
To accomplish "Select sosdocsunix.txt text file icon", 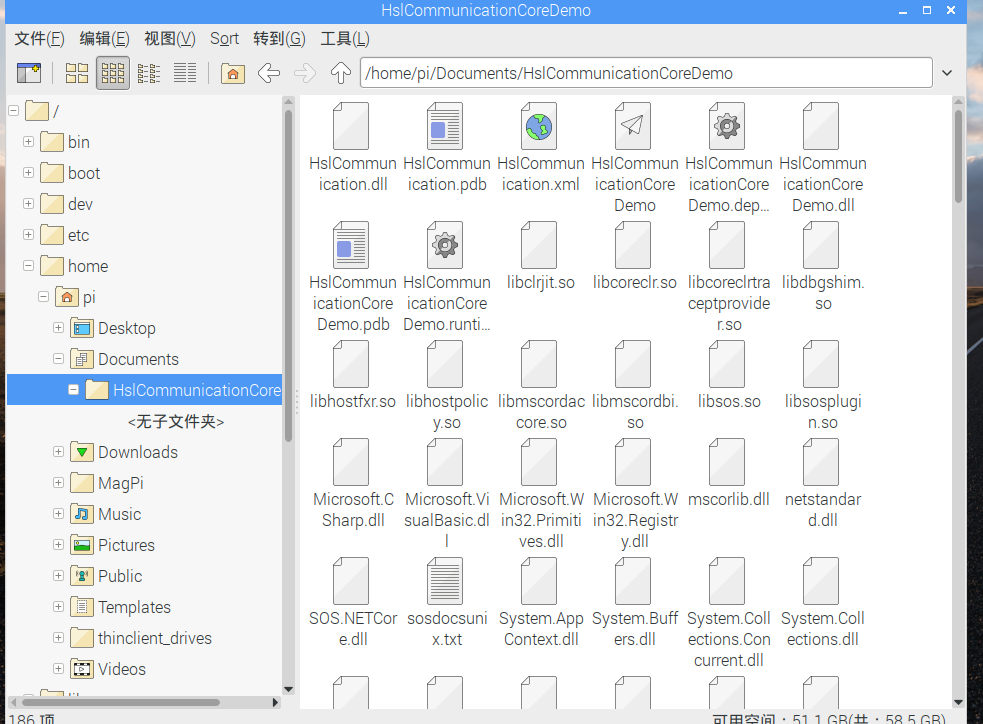I will coord(445,581).
